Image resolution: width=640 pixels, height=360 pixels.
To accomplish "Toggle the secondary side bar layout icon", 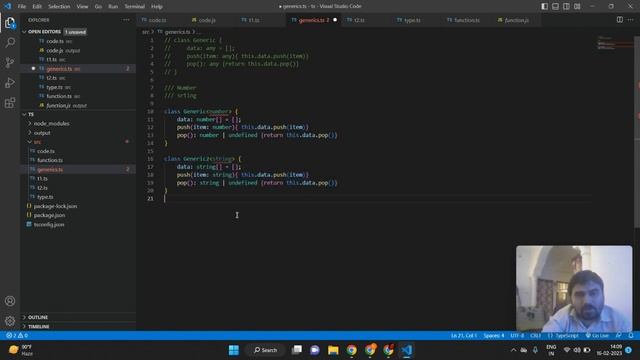I will (x=567, y=6).
